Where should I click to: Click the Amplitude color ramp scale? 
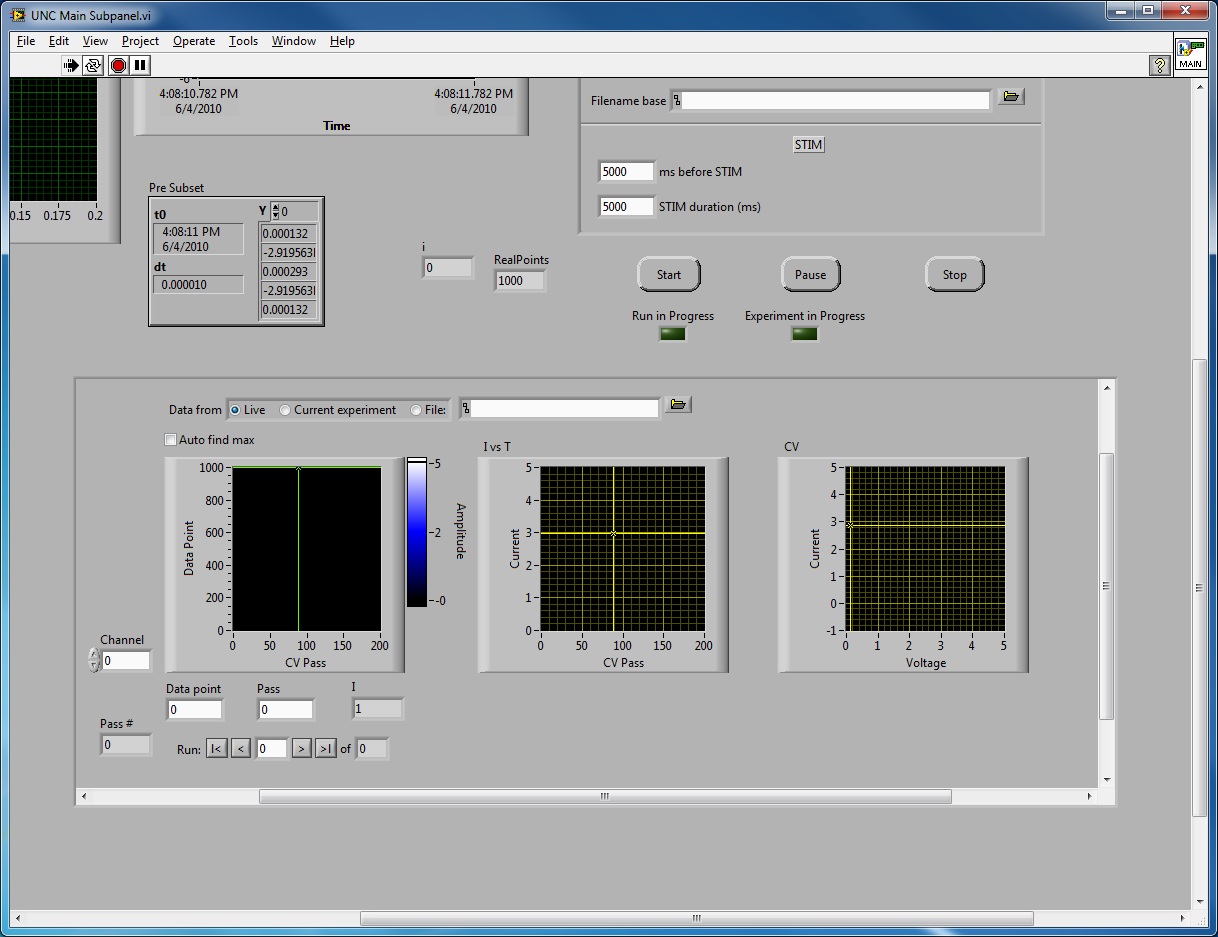pos(417,532)
